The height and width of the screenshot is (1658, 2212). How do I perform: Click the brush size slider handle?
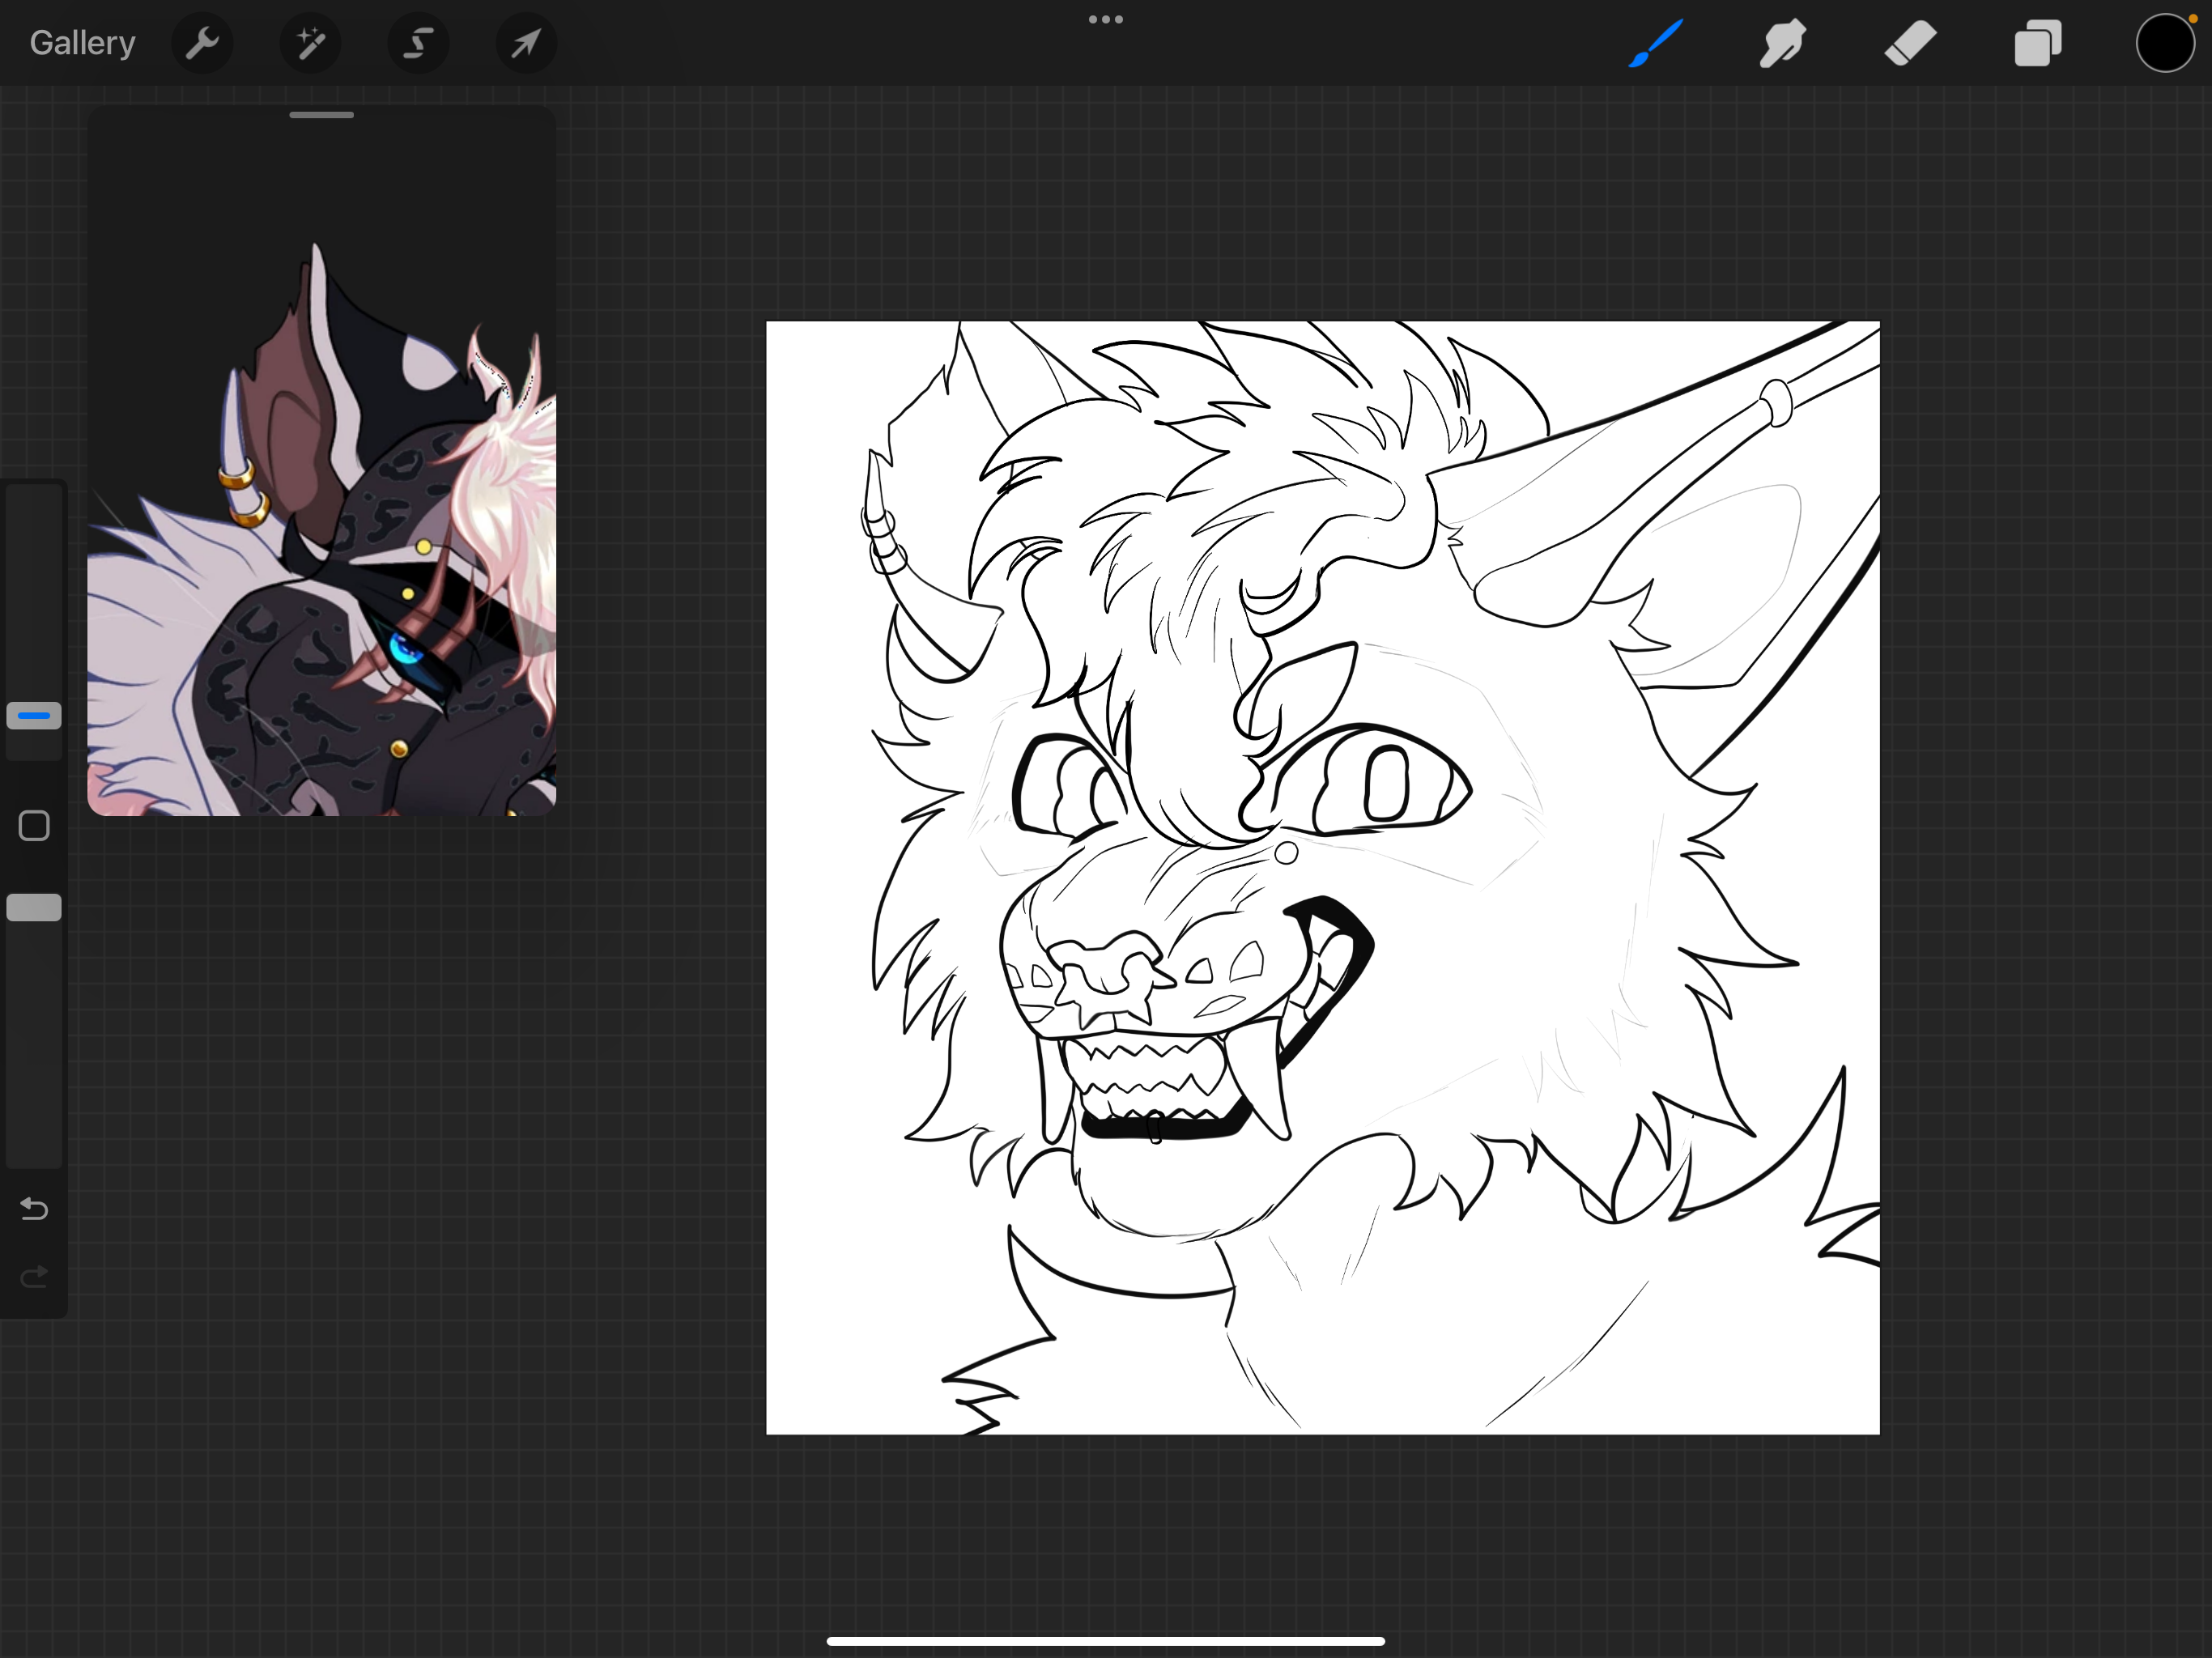[x=34, y=716]
